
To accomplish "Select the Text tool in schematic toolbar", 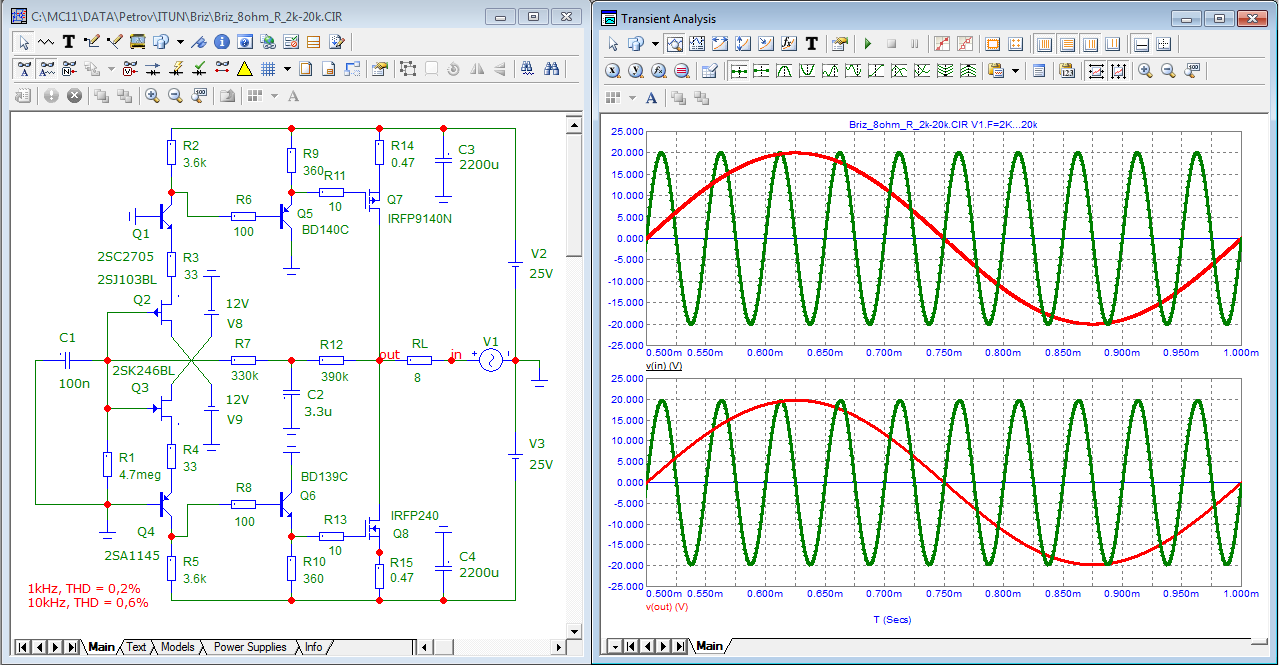I will [69, 42].
